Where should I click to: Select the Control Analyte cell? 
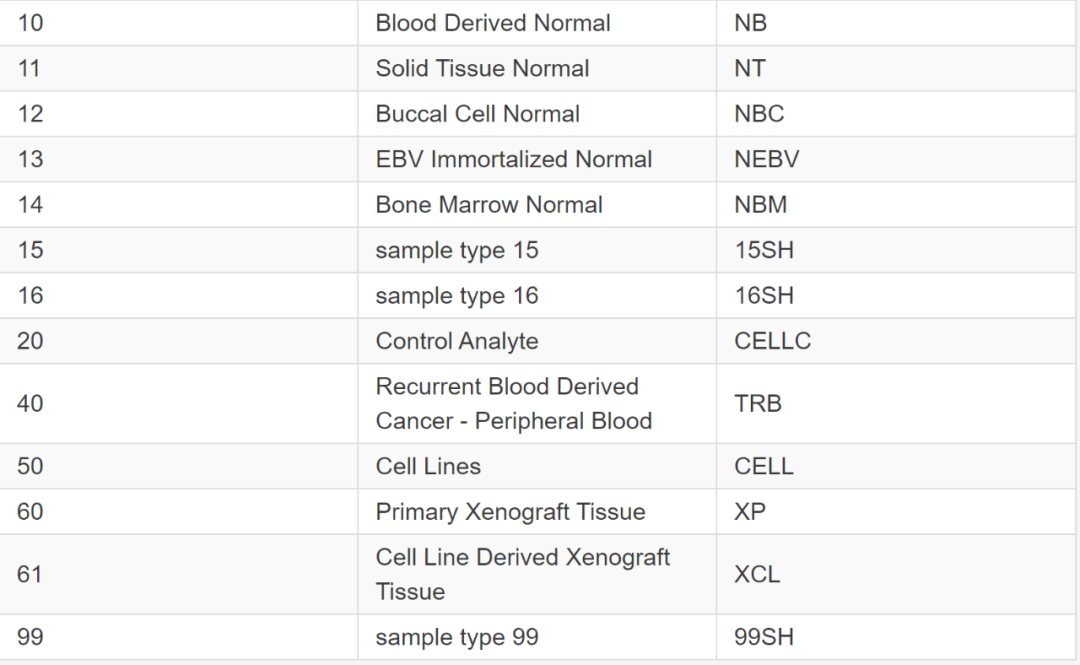tap(537, 341)
